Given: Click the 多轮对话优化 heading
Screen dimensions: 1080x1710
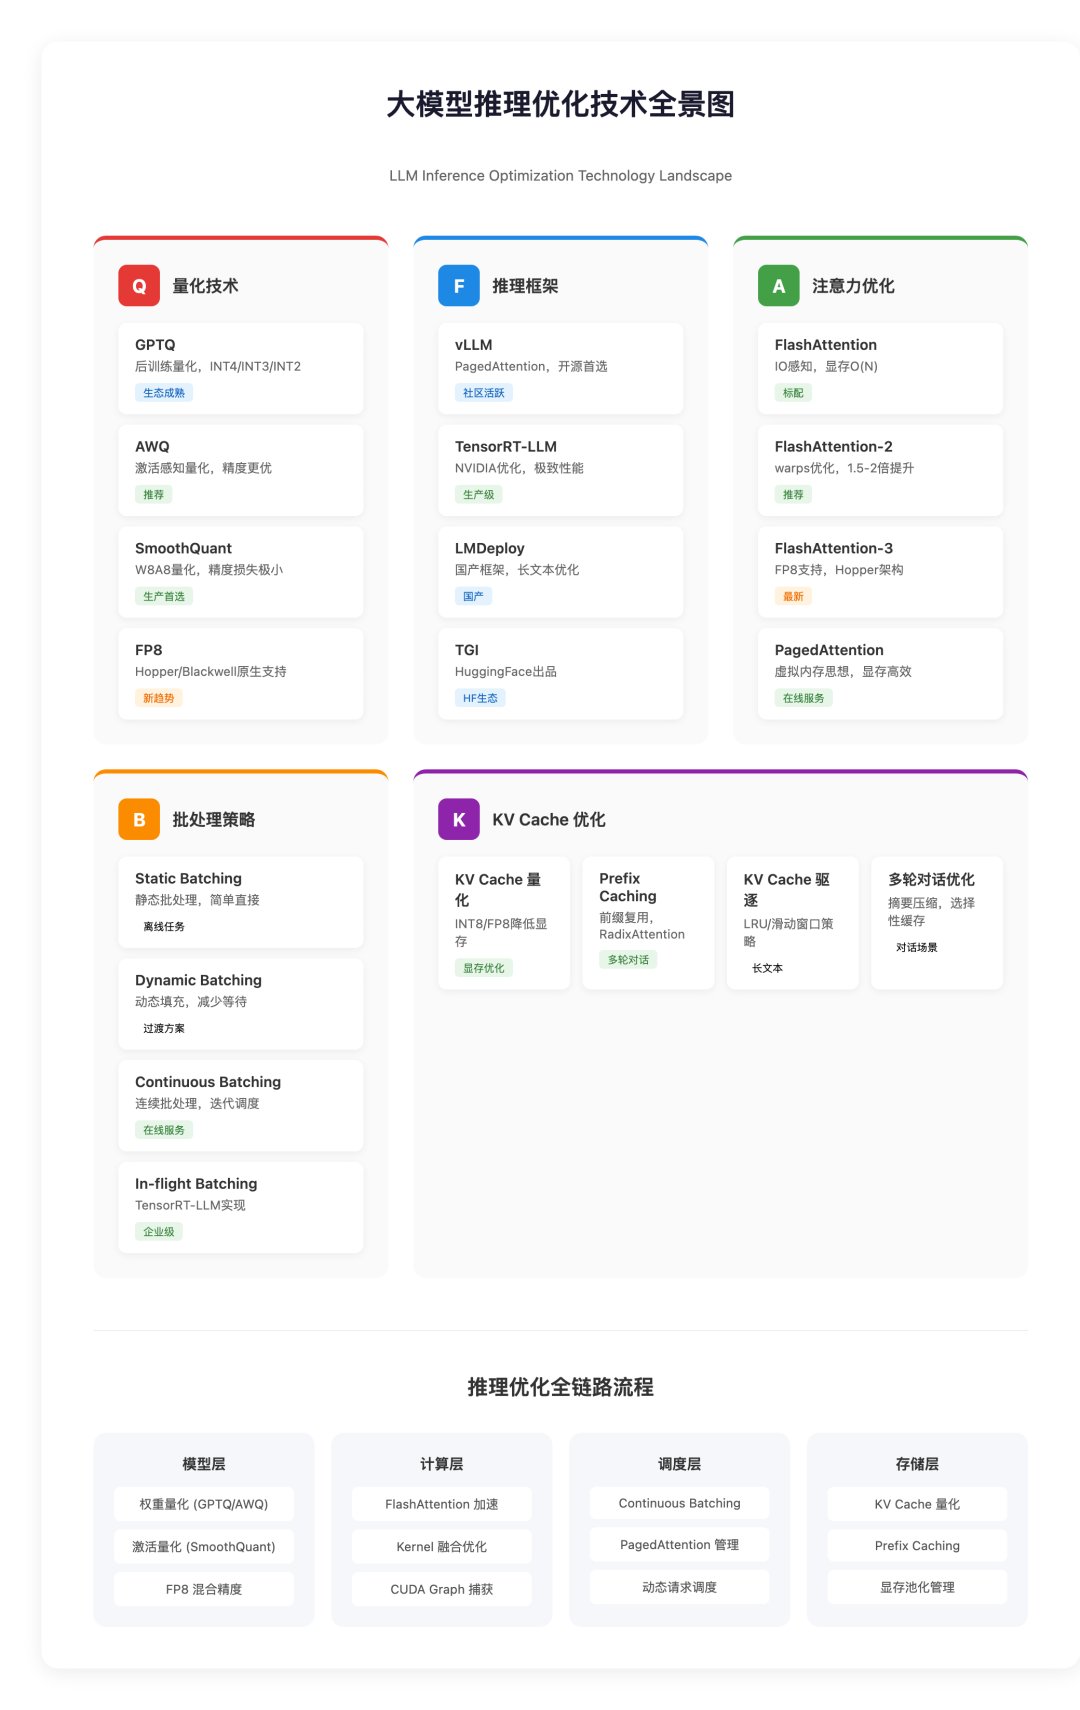Looking at the screenshot, I should [931, 880].
